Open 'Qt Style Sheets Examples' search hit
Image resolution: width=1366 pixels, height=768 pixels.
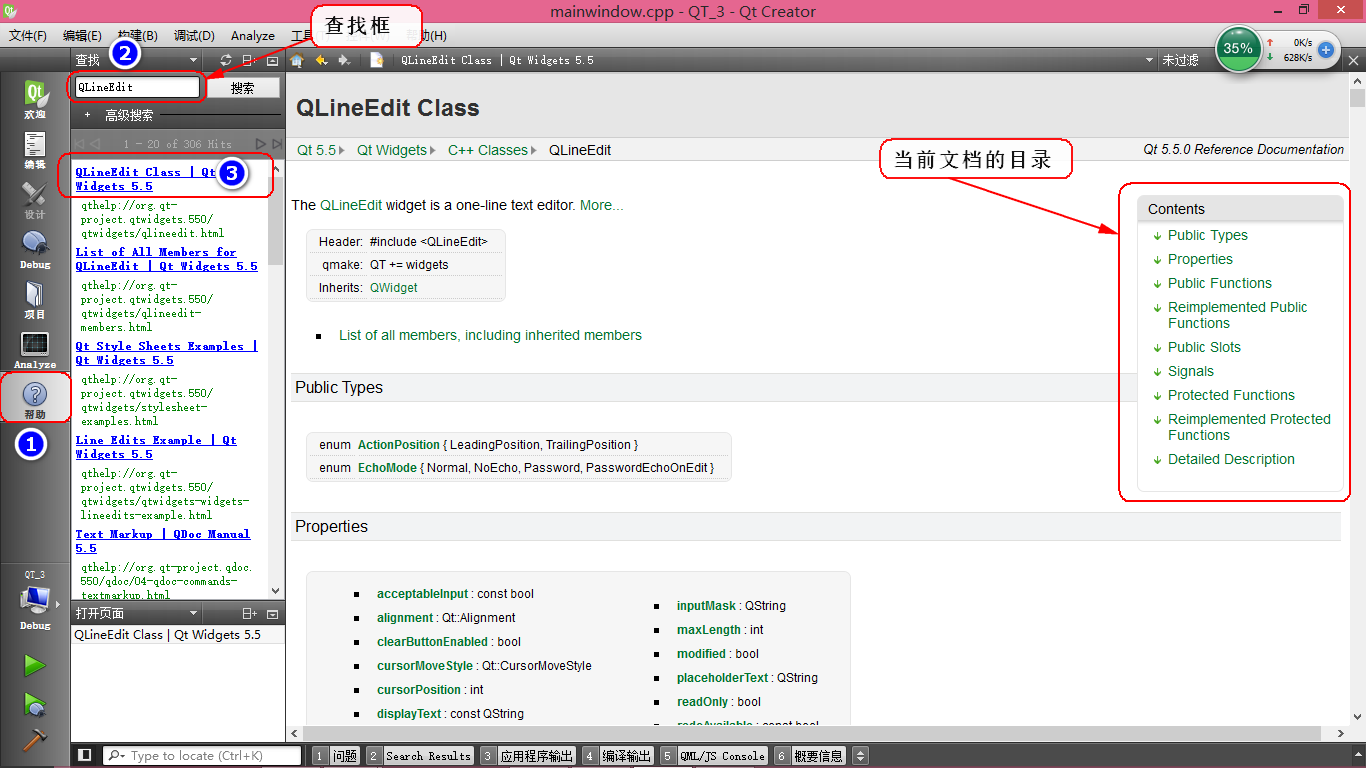(x=166, y=353)
